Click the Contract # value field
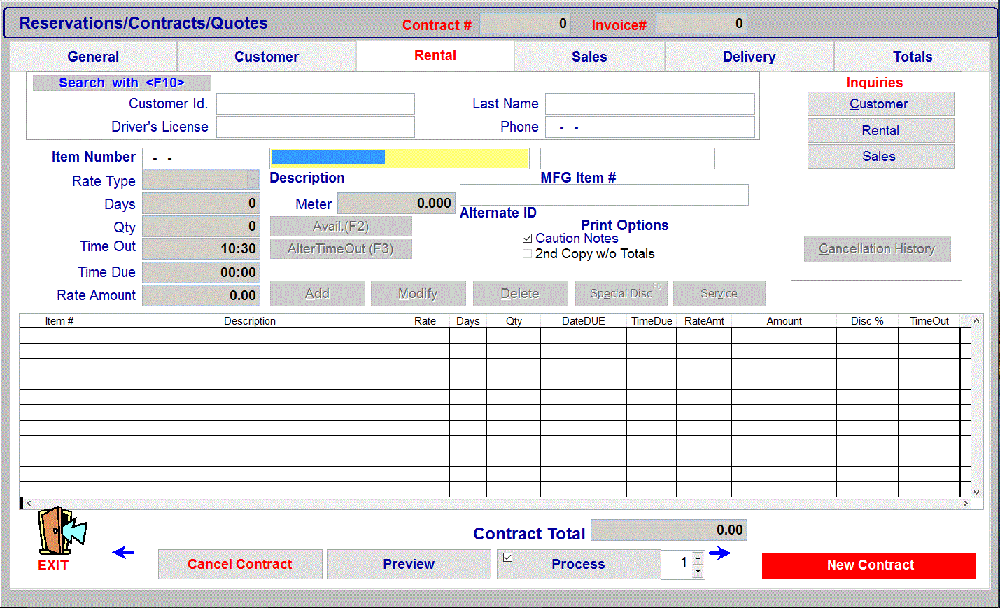The image size is (1000, 608). [x=525, y=24]
